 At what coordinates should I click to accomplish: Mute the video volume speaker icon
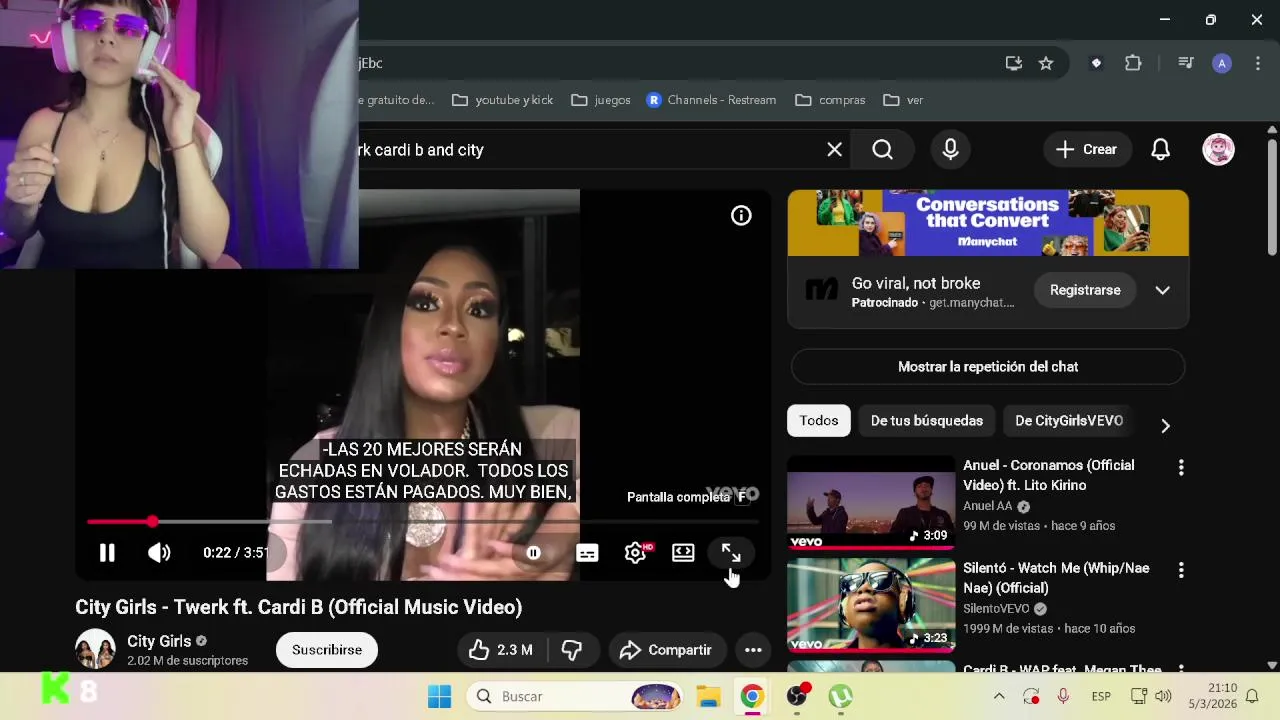tap(159, 553)
